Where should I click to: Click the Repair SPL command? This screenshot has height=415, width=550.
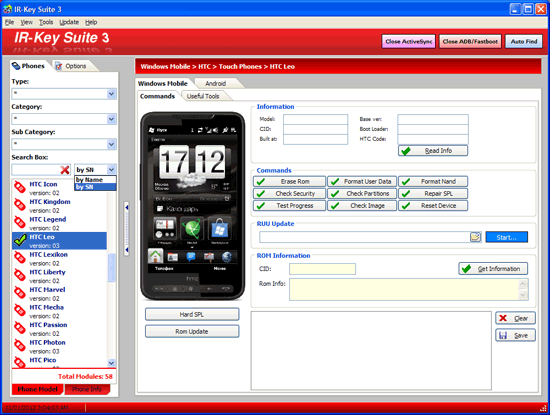(433, 194)
